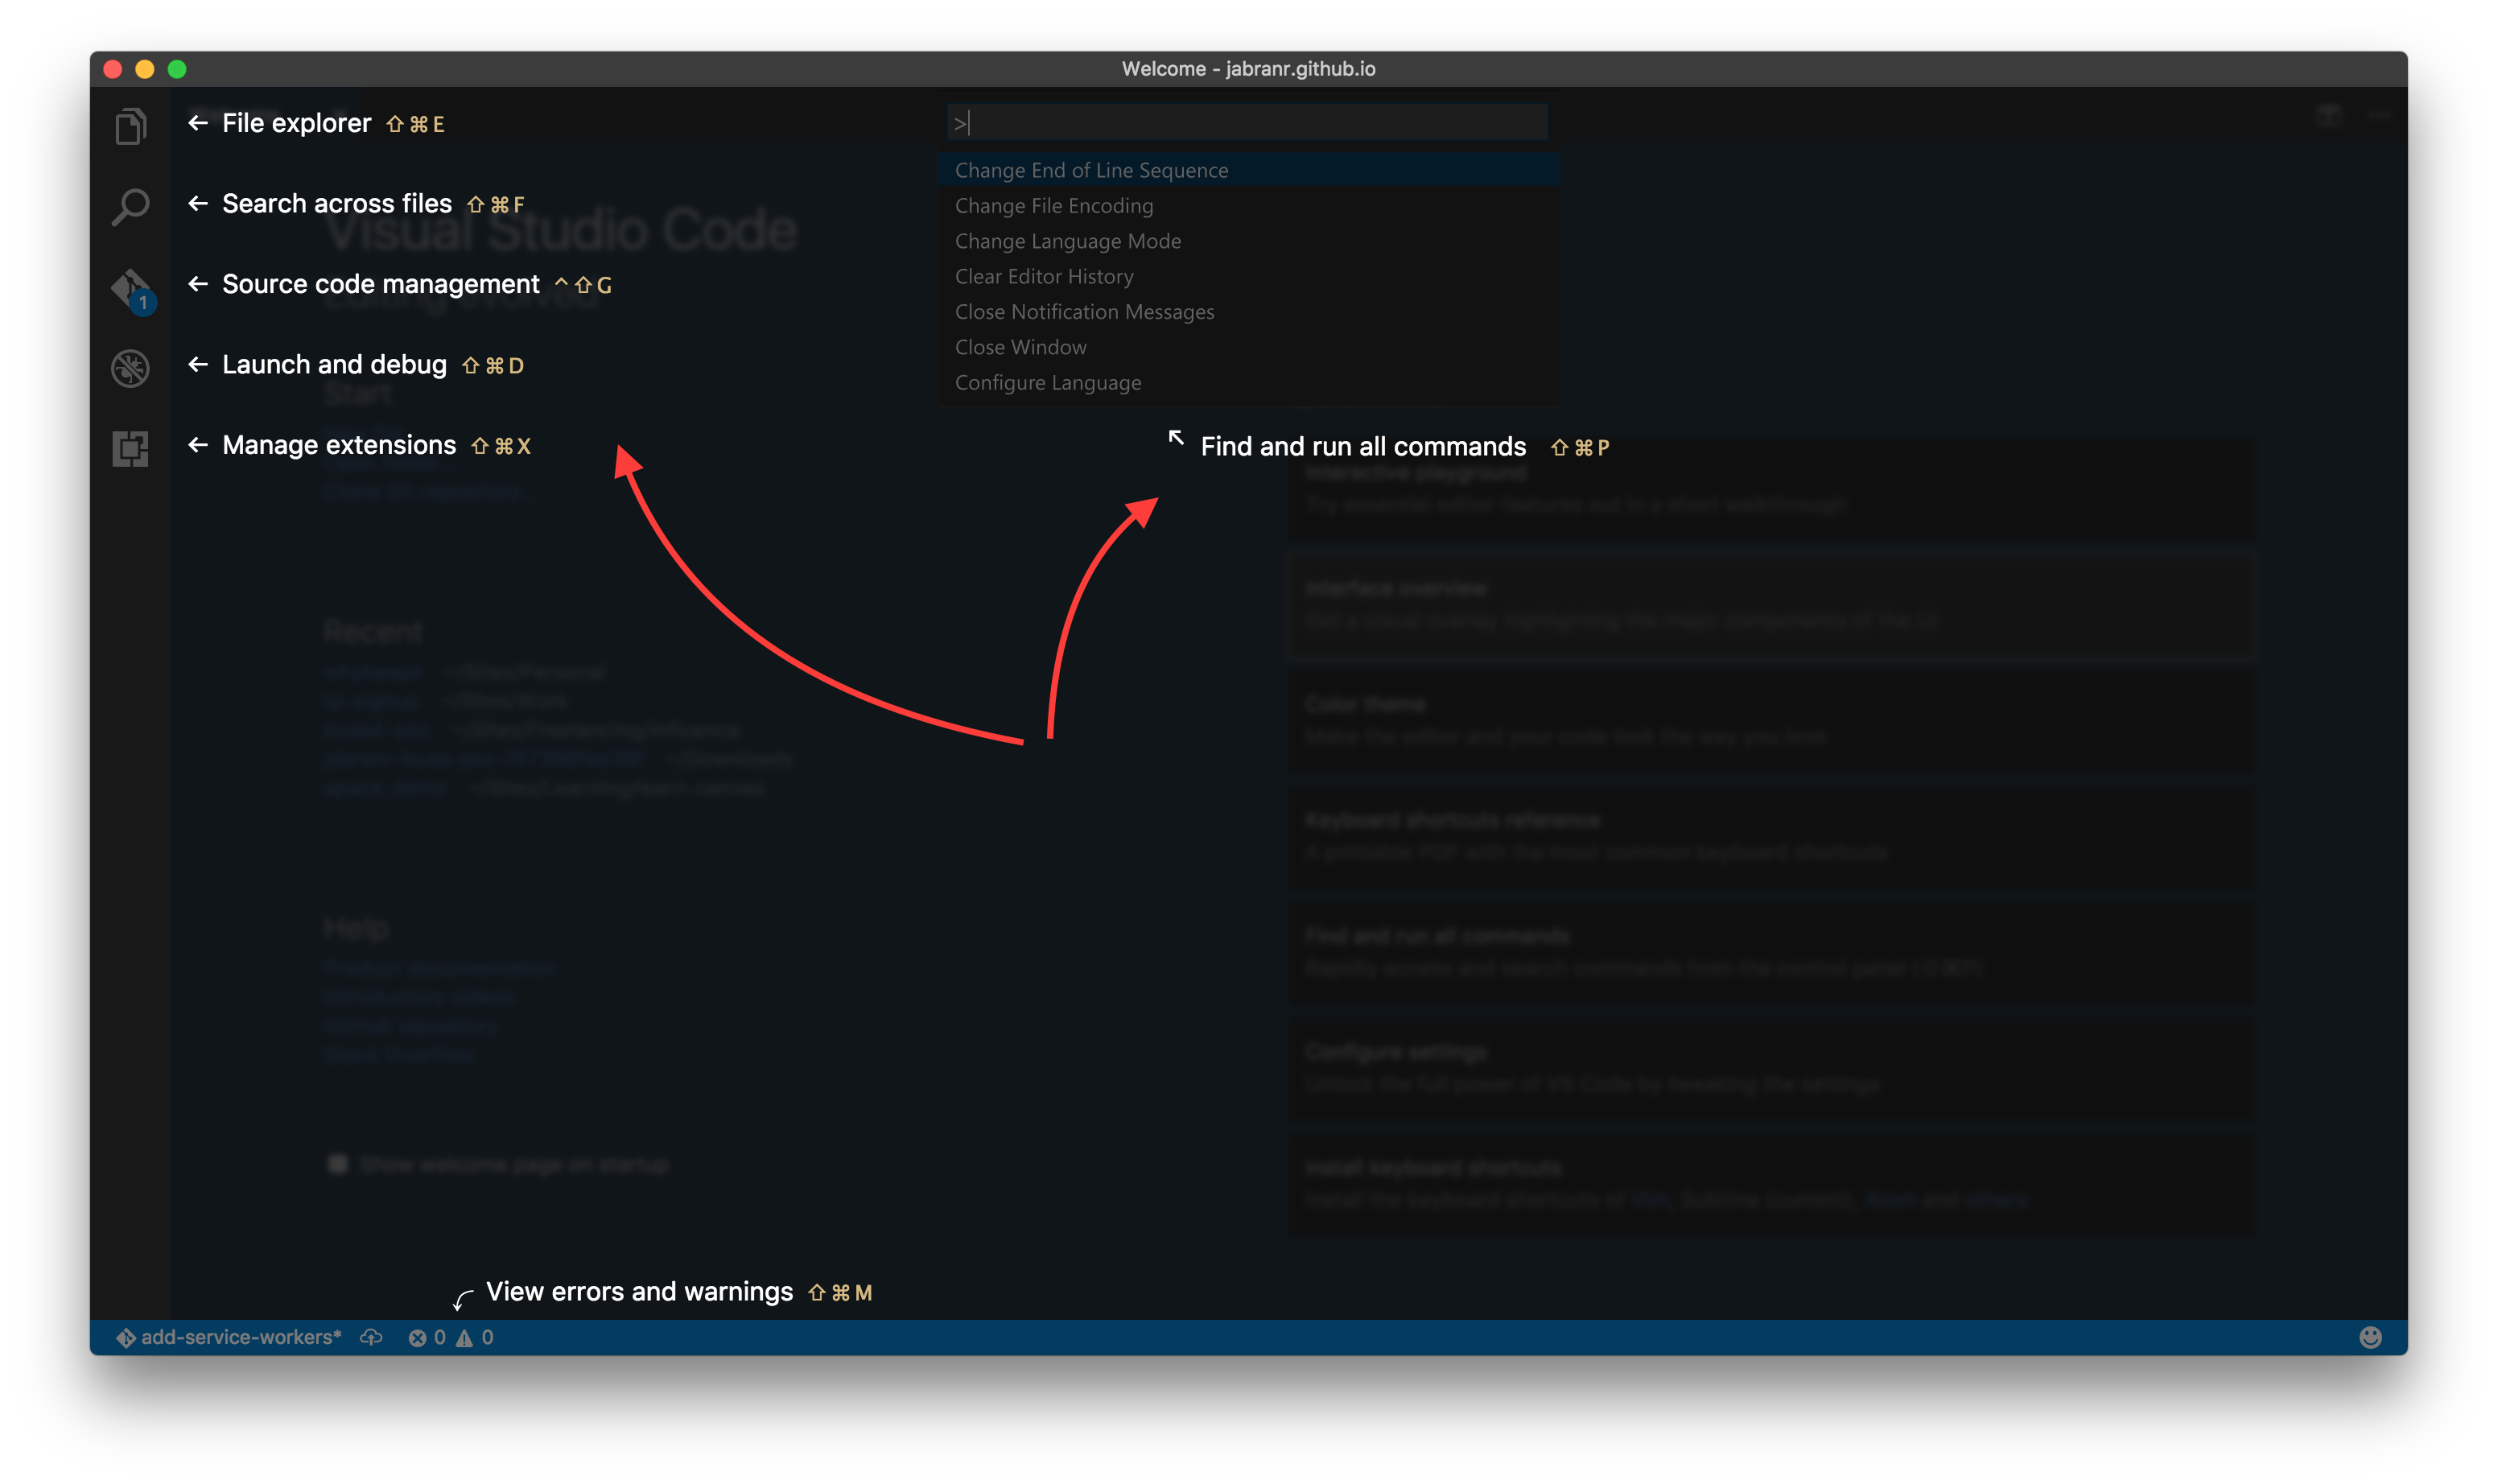Viewport: 2498px width, 1484px height.
Task: Click the window title Welcome - jabranr.github.io
Action: tap(1248, 68)
